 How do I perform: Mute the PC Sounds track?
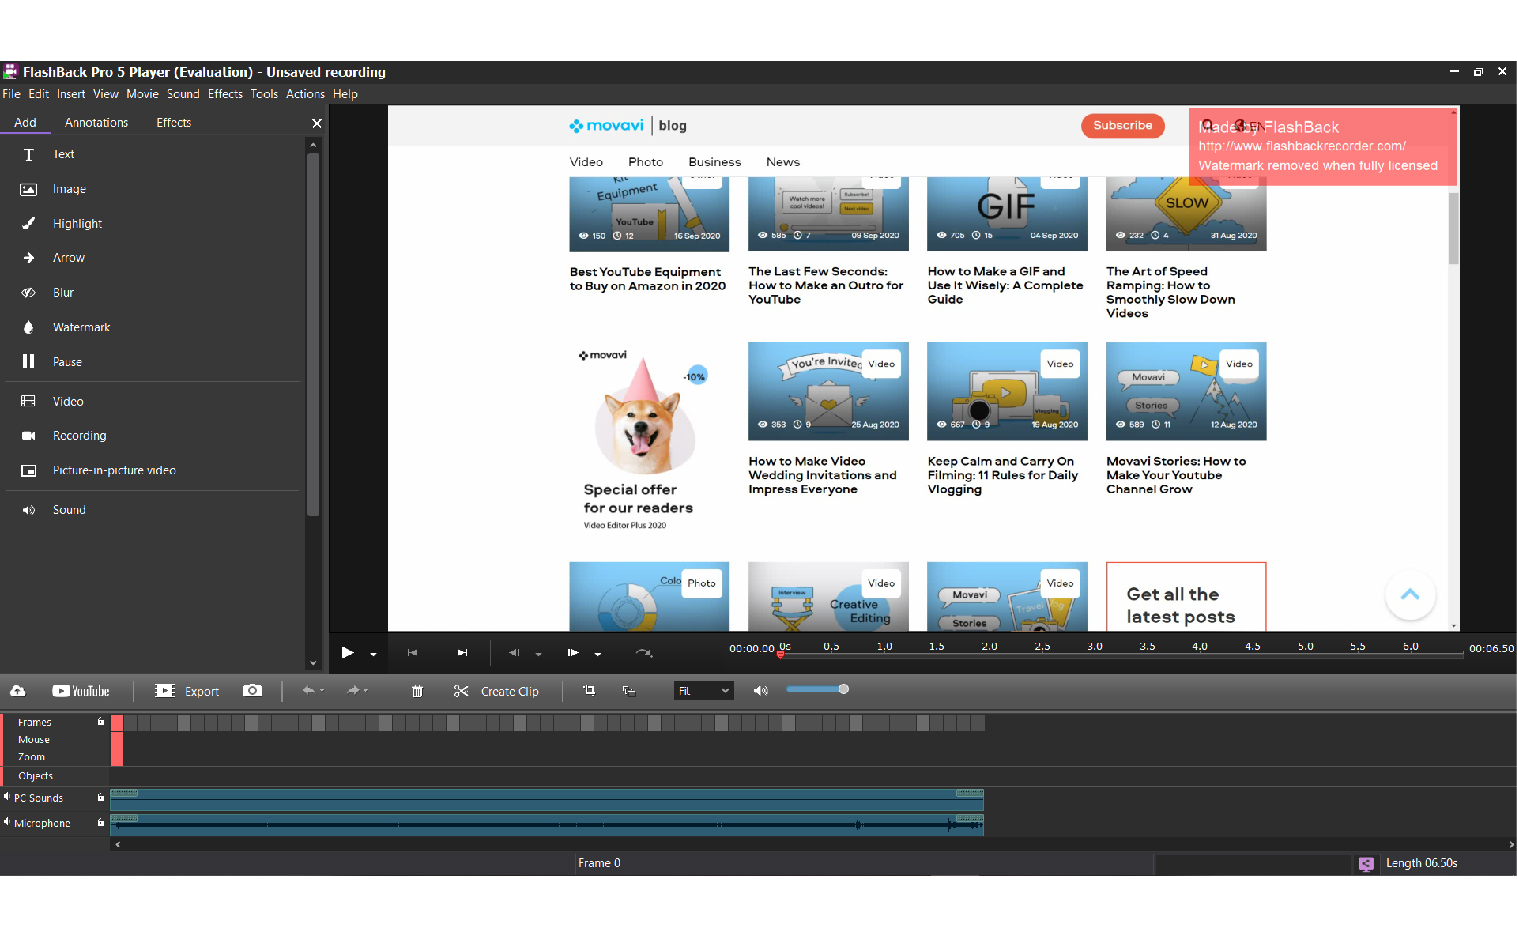coord(6,797)
